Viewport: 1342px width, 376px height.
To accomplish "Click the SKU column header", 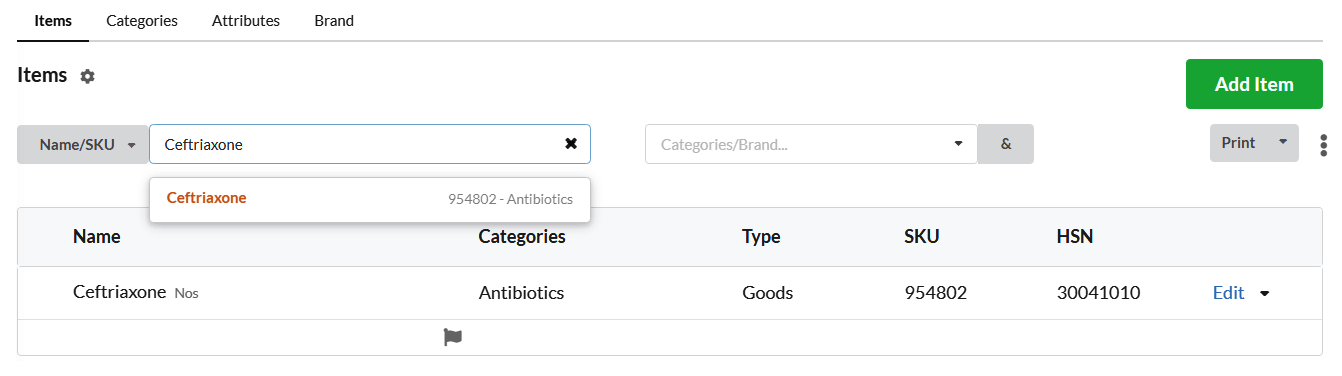I will coord(922,237).
